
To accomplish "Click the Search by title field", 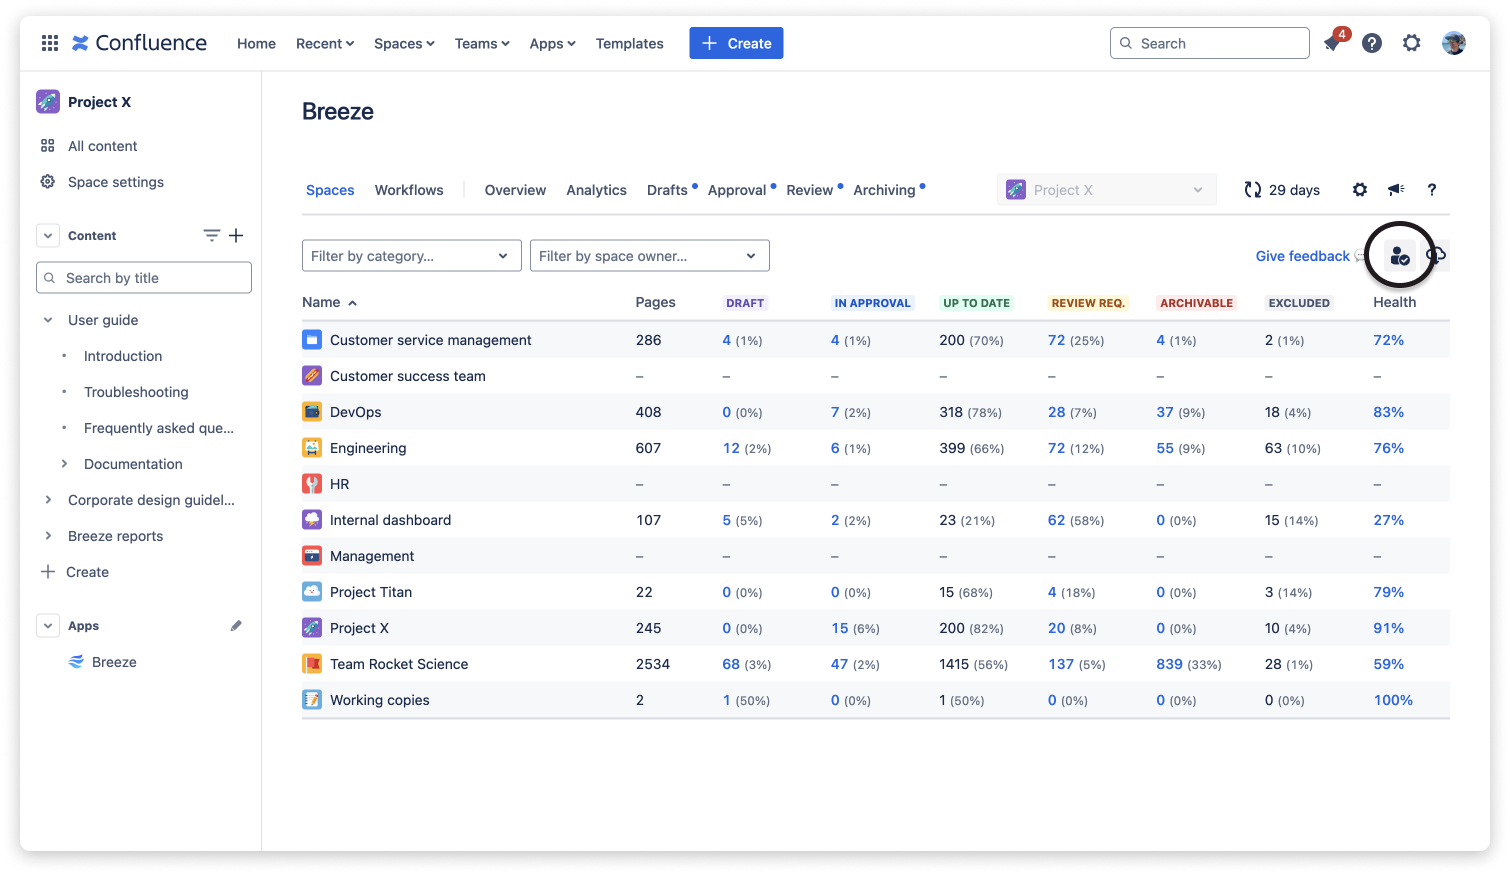I will tap(144, 278).
